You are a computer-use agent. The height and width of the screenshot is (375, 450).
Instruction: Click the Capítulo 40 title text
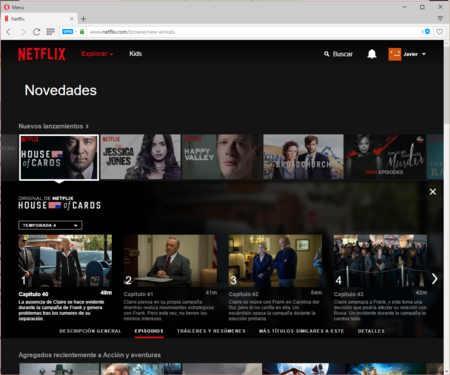33,294
